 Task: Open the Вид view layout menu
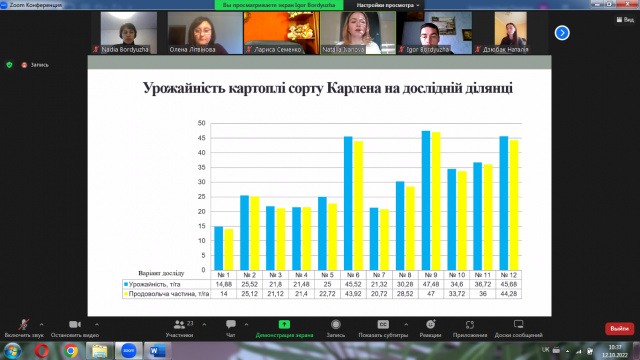pyautogui.click(x=625, y=20)
